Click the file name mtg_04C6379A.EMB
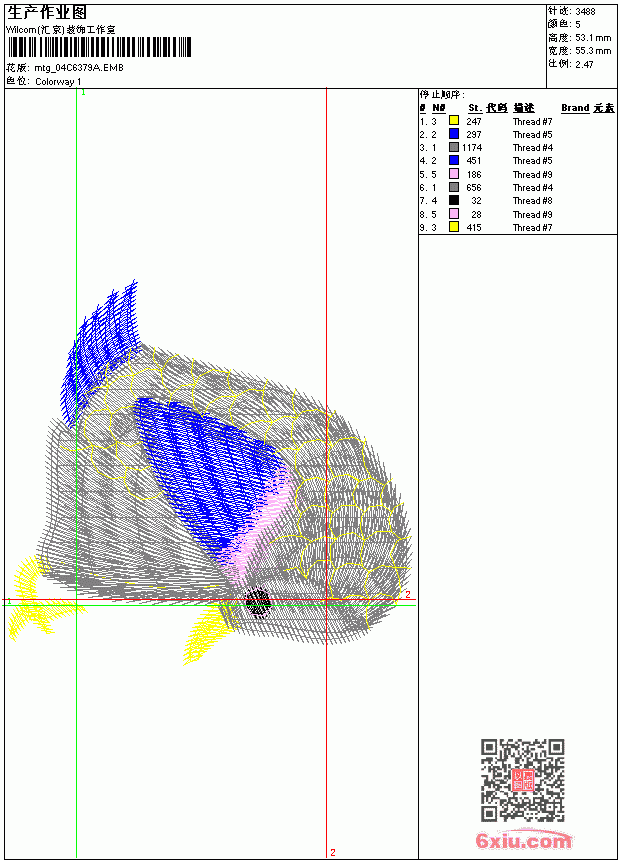The height and width of the screenshot is (860, 620). pyautogui.click(x=79, y=68)
